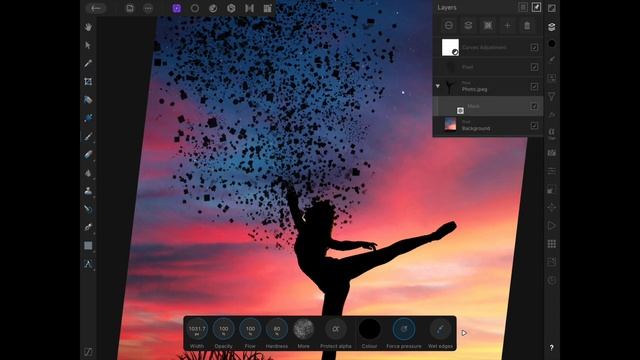Select the Paint Brush tool
This screenshot has width=640, height=360.
[x=88, y=136]
